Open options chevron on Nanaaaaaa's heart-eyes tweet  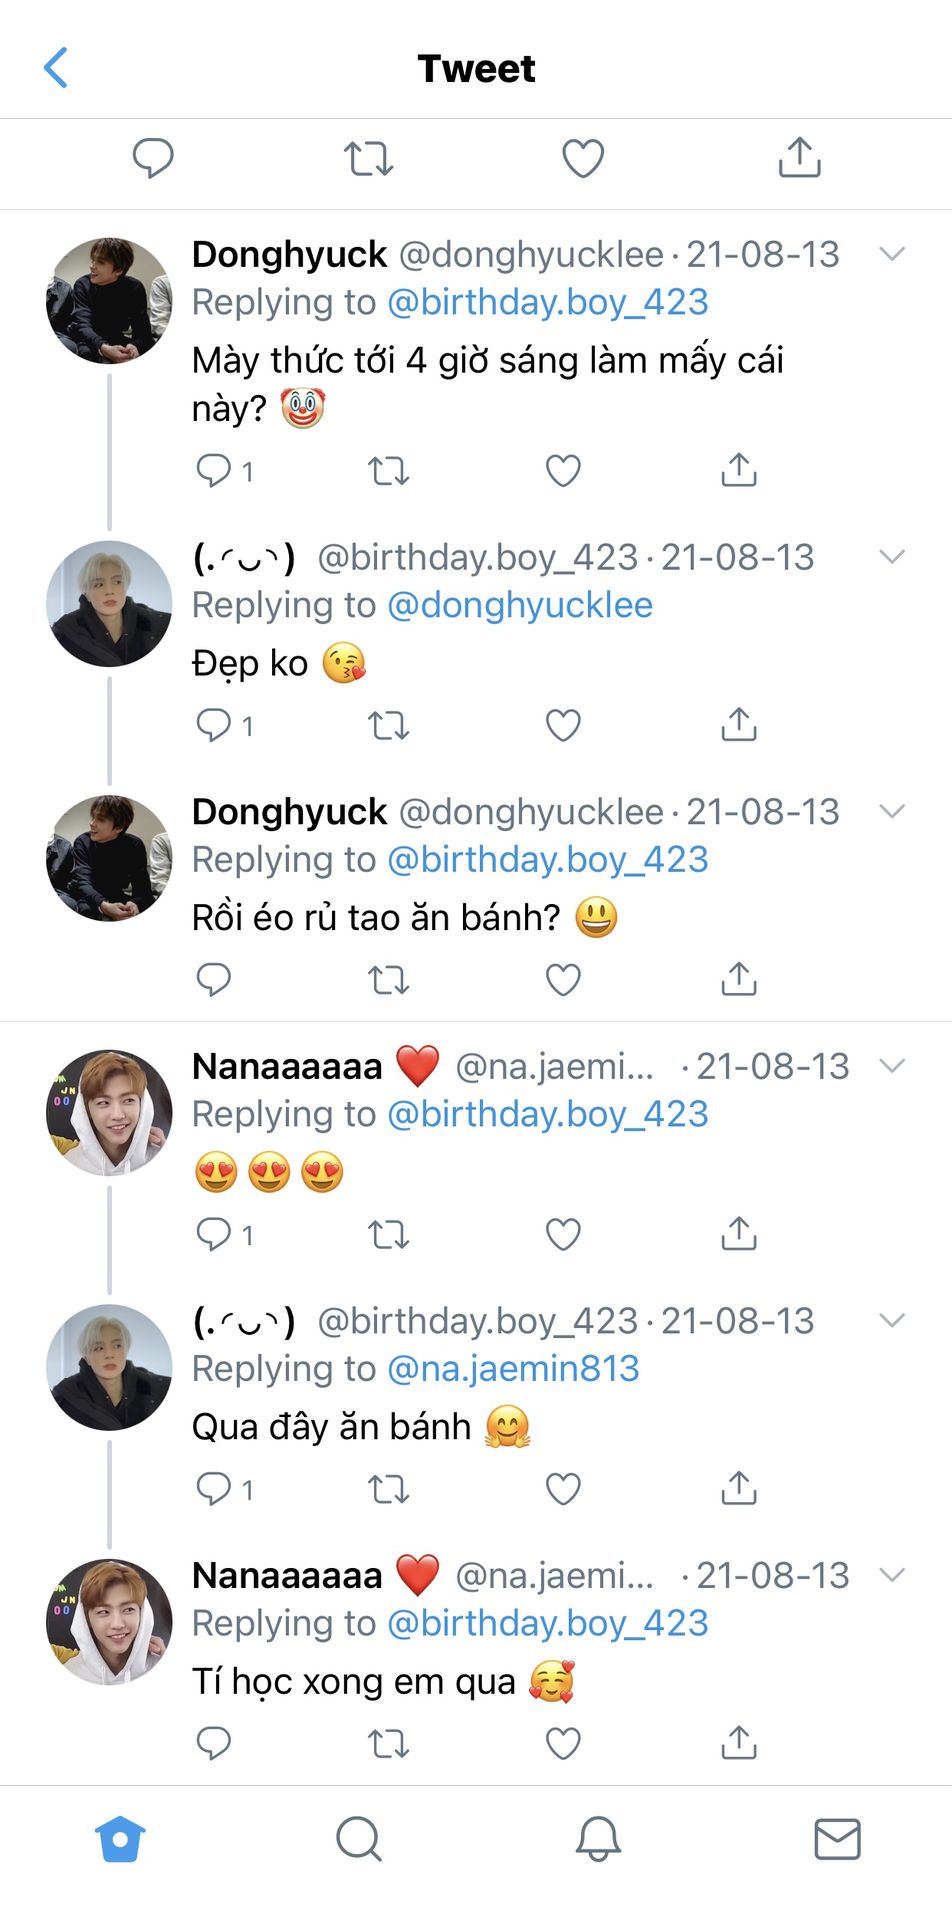click(x=891, y=1066)
